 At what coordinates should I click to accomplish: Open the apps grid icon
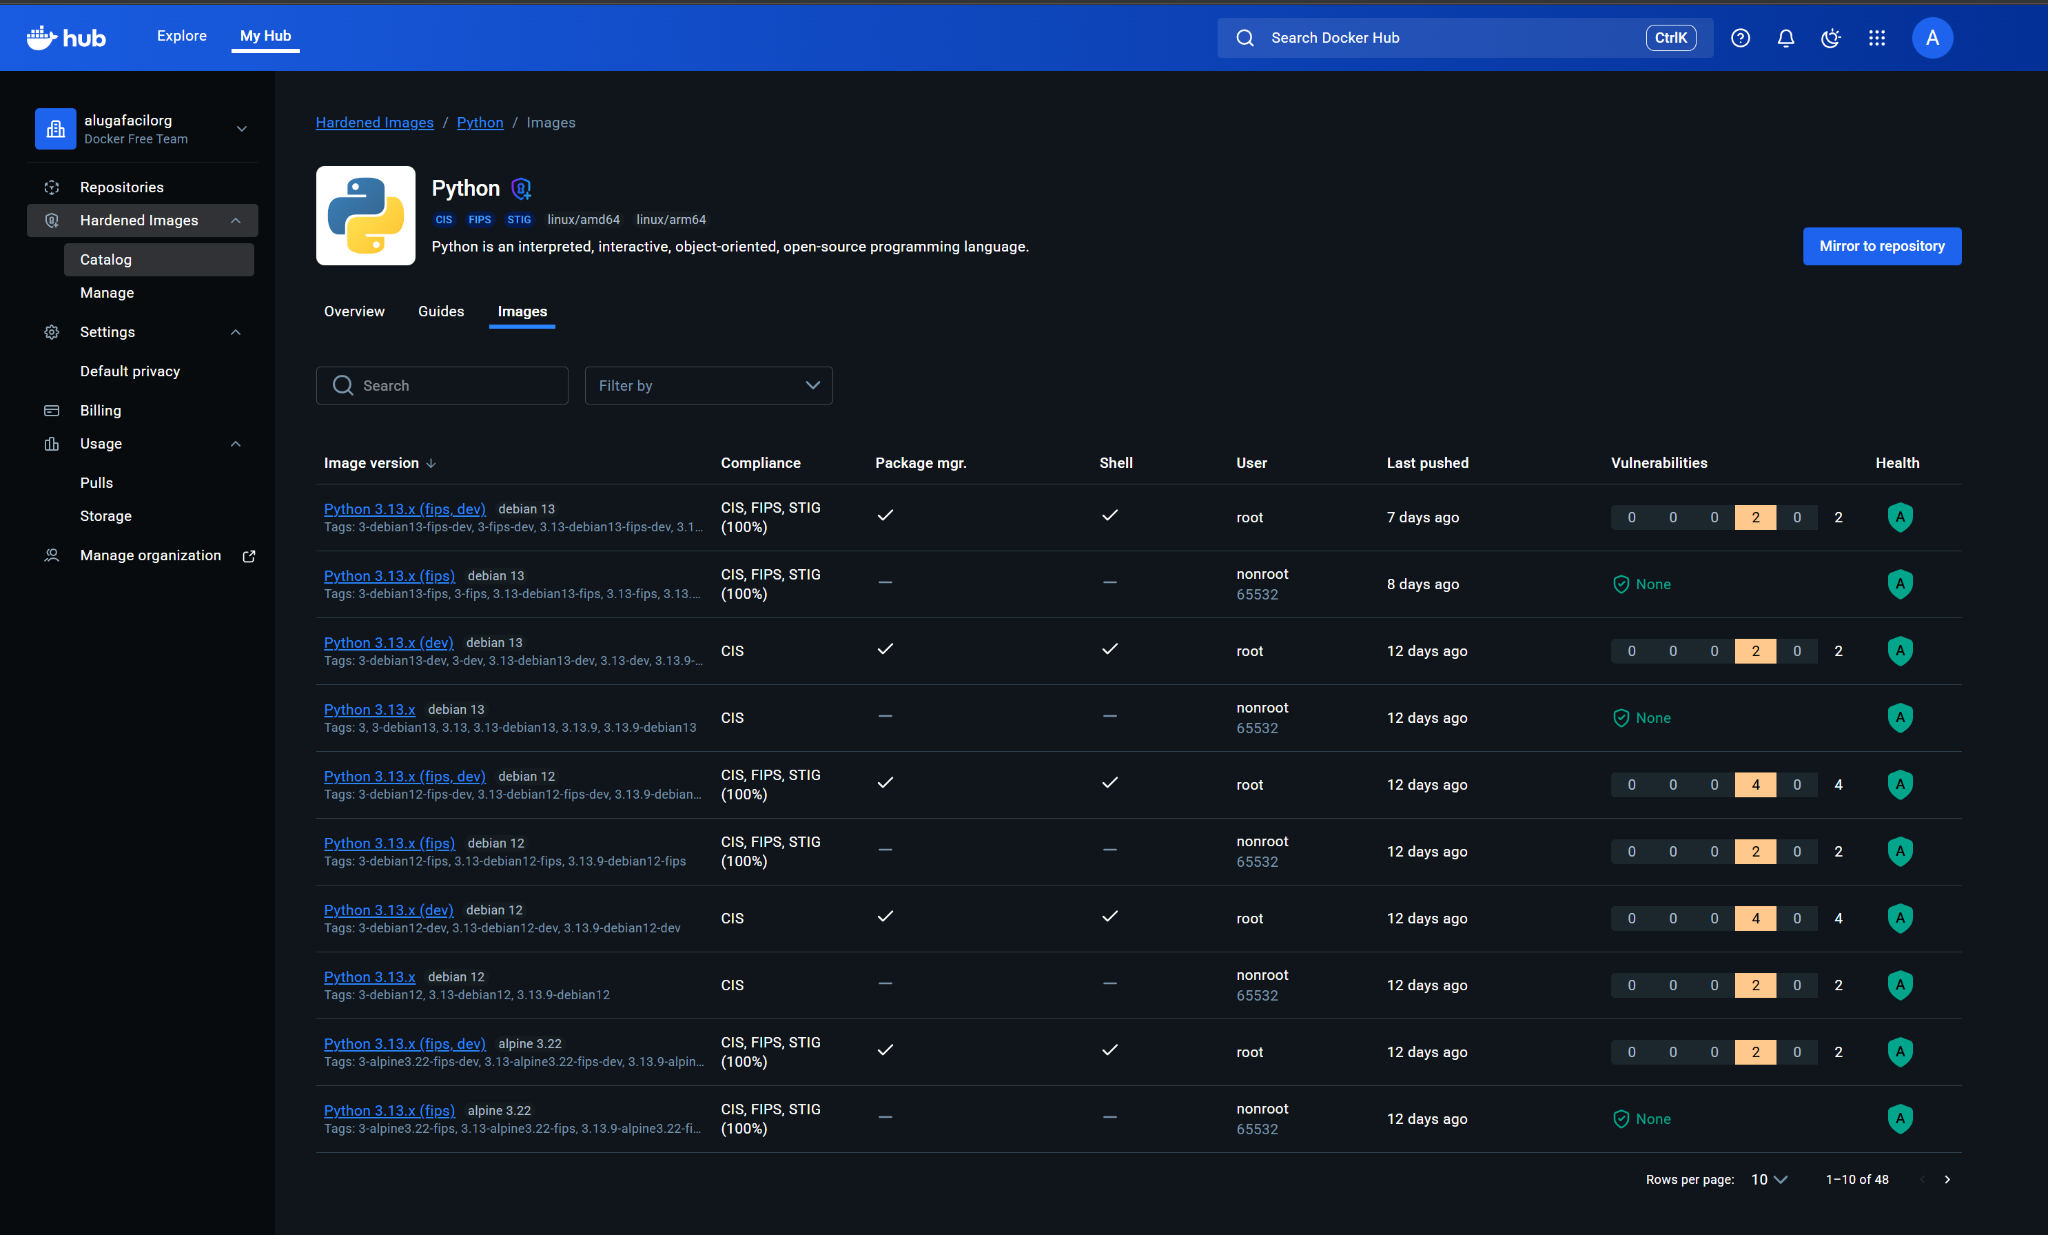point(1877,37)
